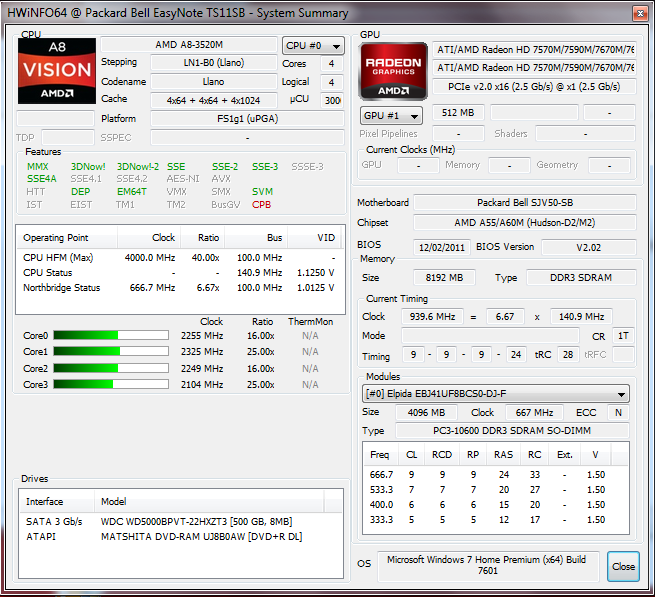
Task: Click the Codename Llano field
Action: coord(214,81)
